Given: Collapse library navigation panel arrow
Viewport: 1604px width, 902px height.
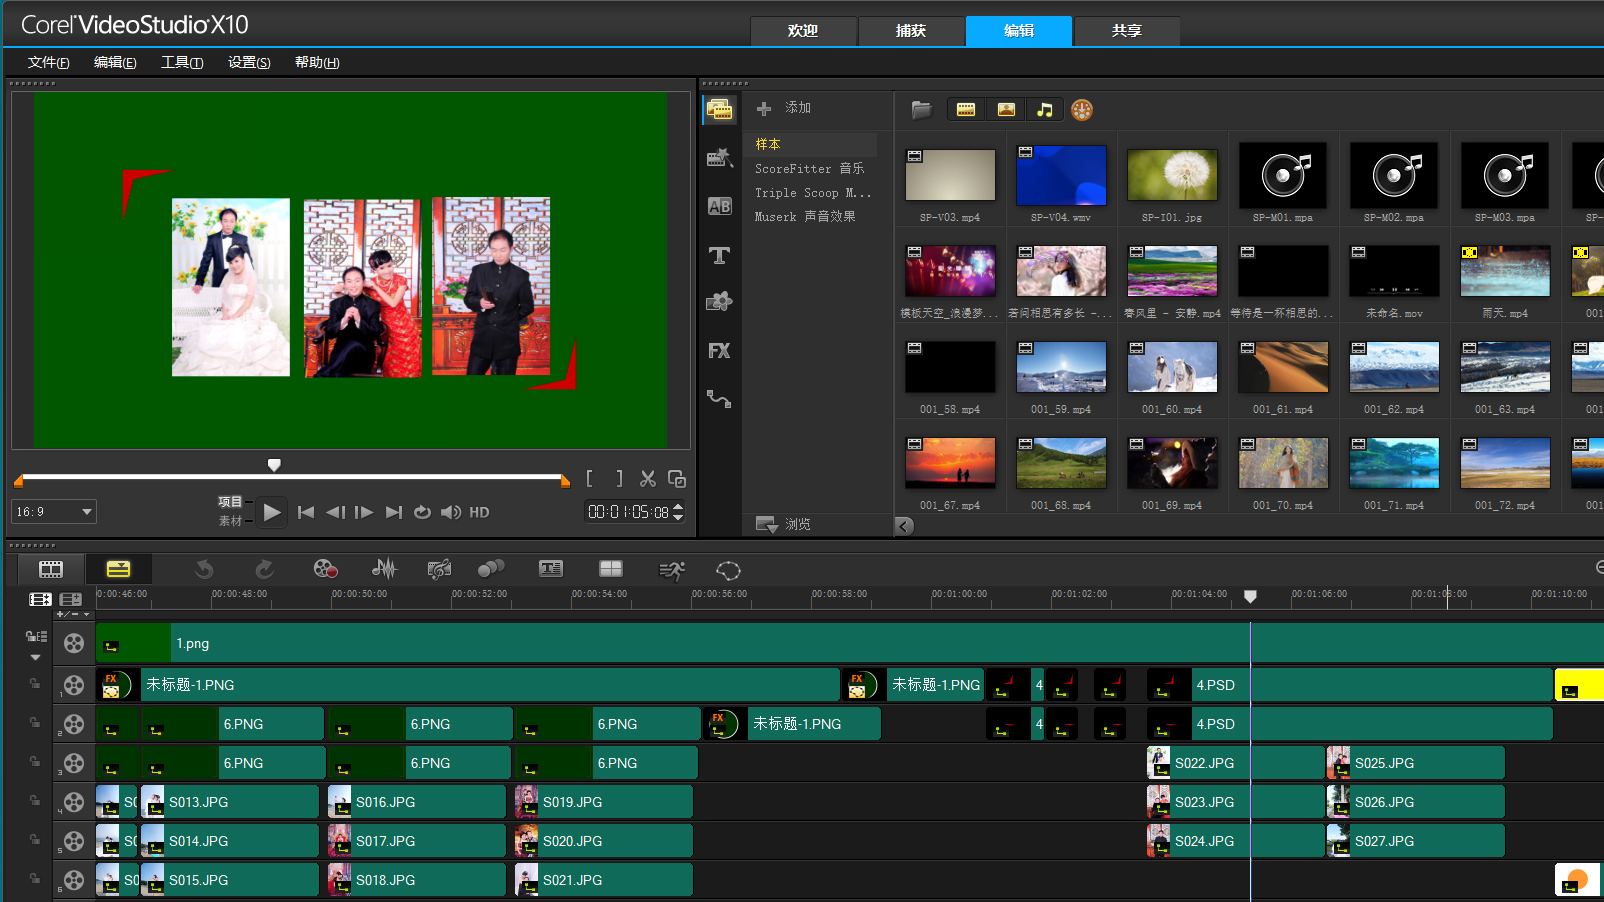Looking at the screenshot, I should (x=904, y=526).
